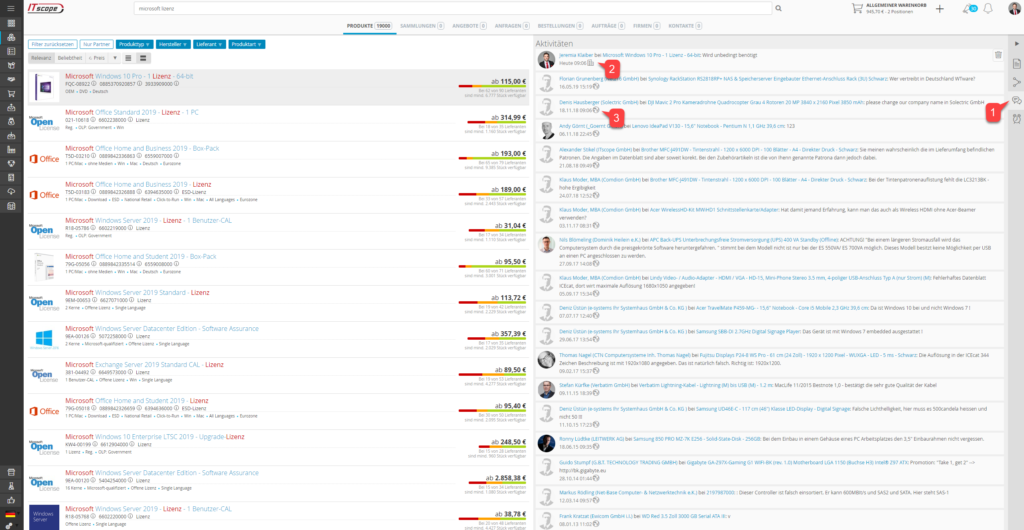Open the Bestellungen tab
The width and height of the screenshot is (1024, 530).
560,25
